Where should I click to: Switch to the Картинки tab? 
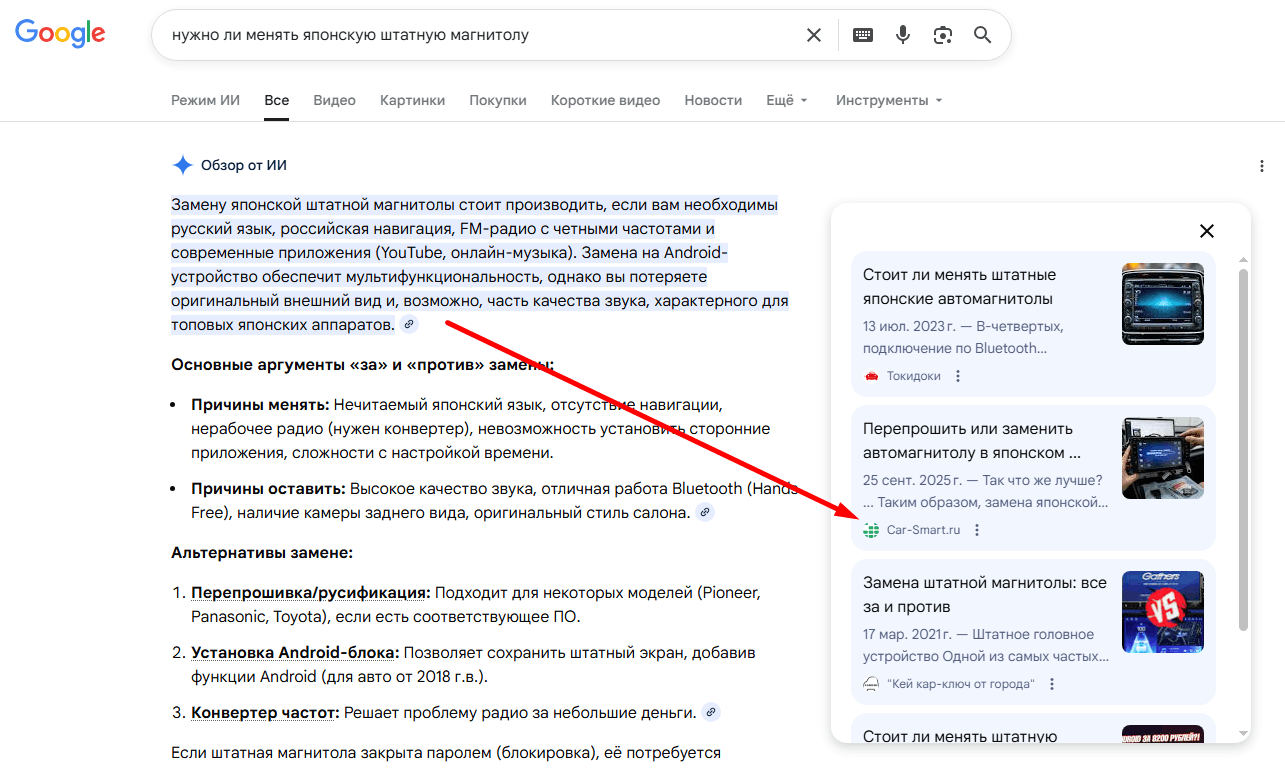click(x=412, y=100)
